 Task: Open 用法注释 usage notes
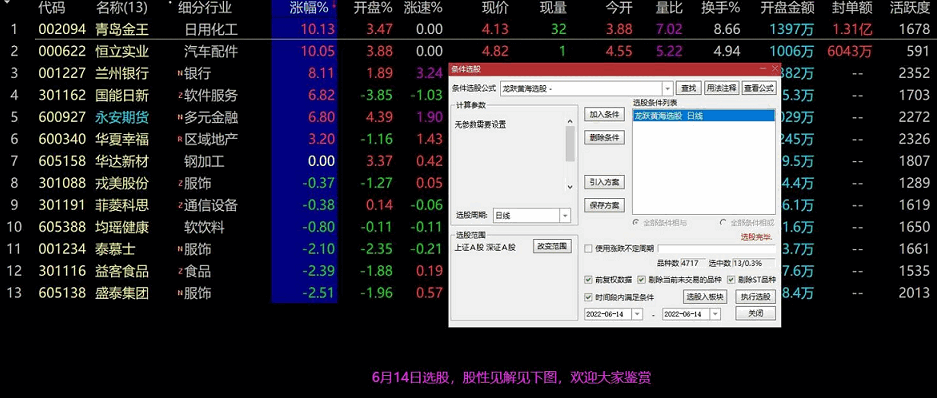click(x=721, y=88)
